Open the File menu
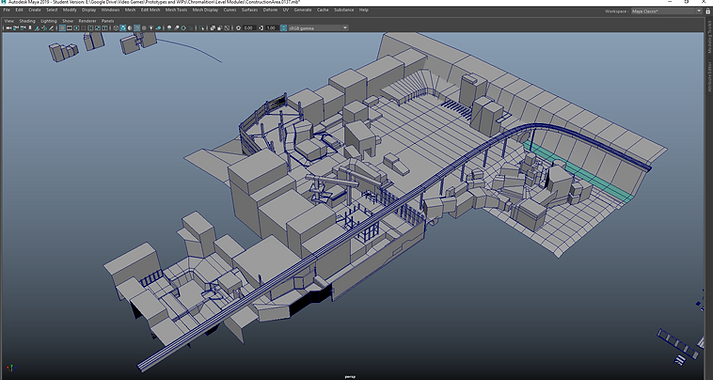Image resolution: width=713 pixels, height=380 pixels. (x=6, y=10)
